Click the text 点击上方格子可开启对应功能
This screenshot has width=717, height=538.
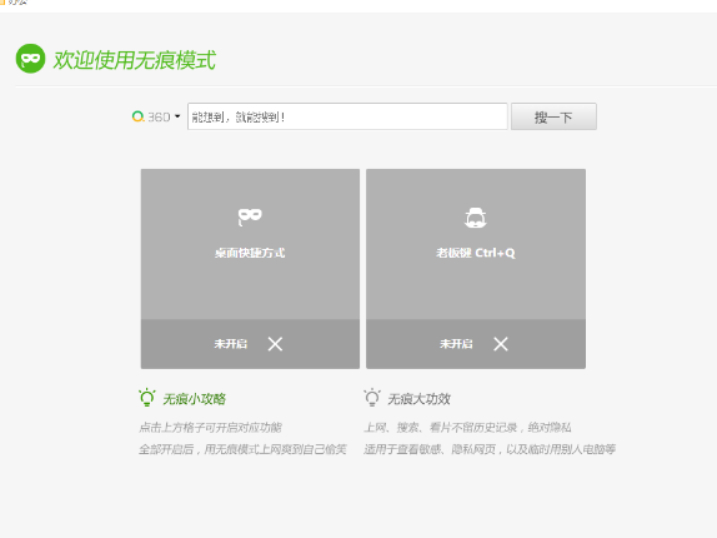[x=210, y=427]
